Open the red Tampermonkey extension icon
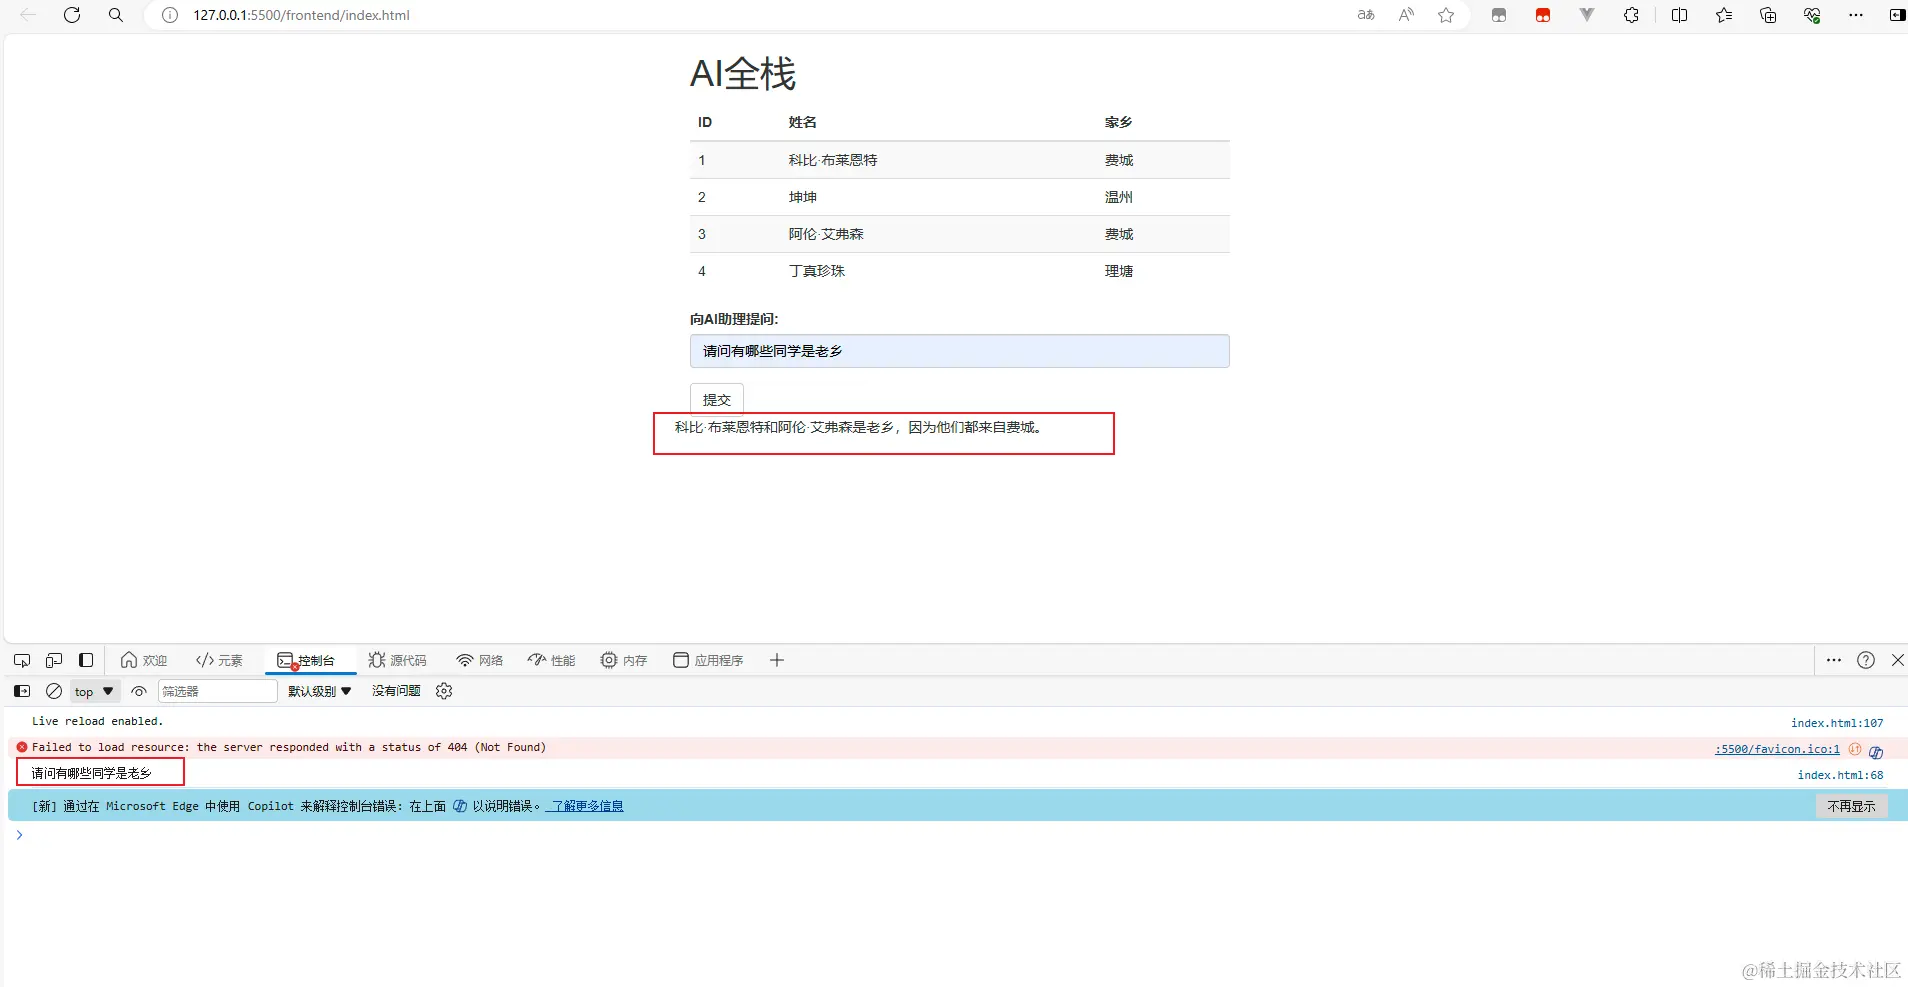Viewport: 1908px width, 987px height. point(1543,15)
